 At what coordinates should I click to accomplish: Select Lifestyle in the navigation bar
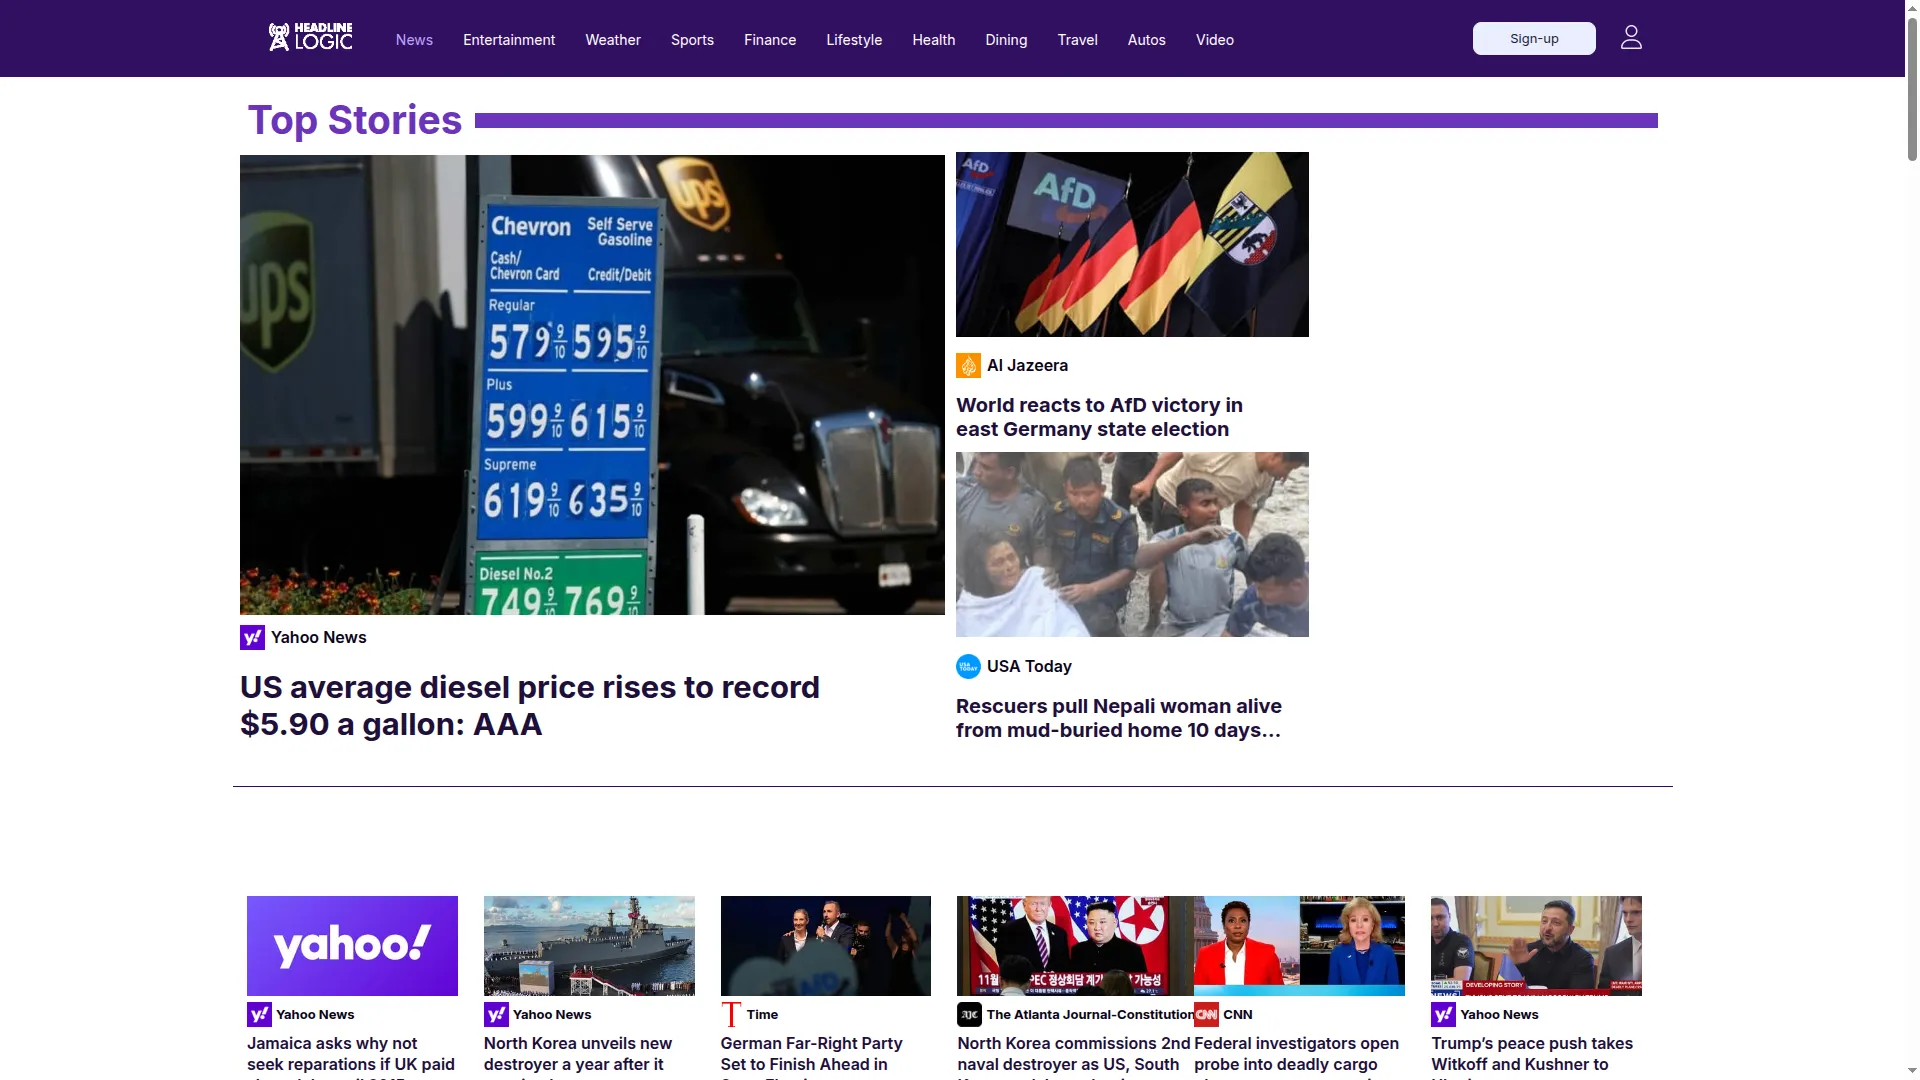[854, 40]
